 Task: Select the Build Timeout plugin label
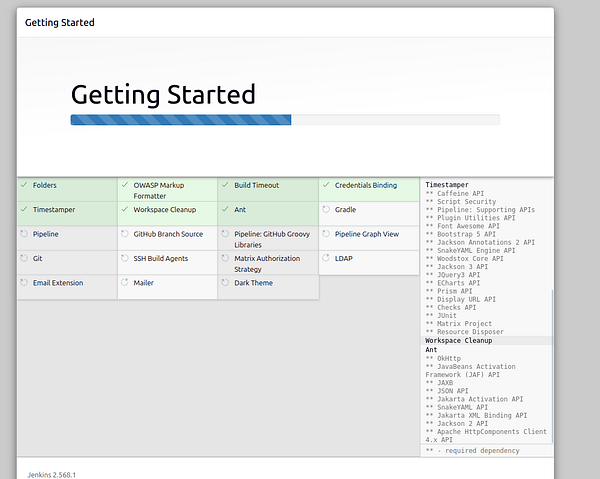[x=257, y=185]
